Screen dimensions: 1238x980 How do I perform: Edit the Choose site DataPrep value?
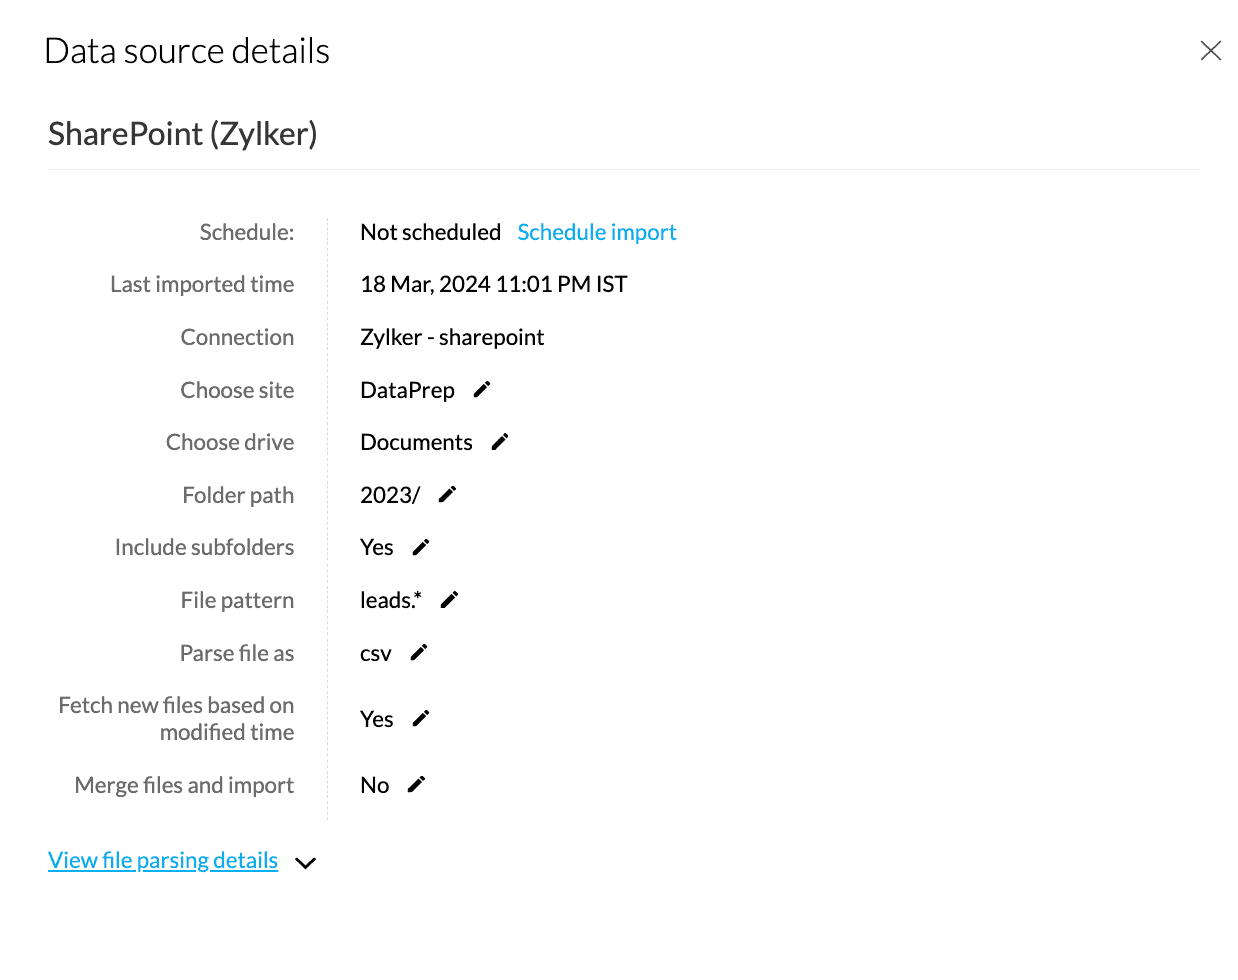click(482, 390)
